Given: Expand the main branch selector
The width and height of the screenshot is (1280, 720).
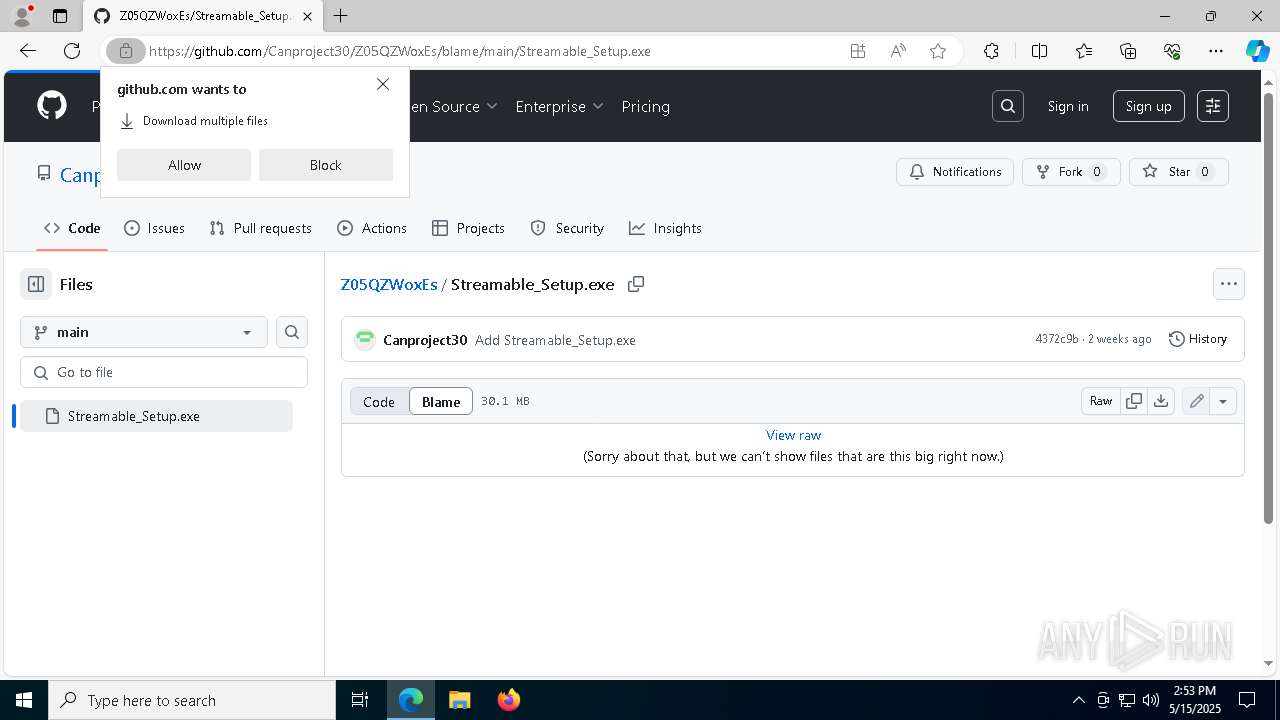Looking at the screenshot, I should [x=144, y=332].
